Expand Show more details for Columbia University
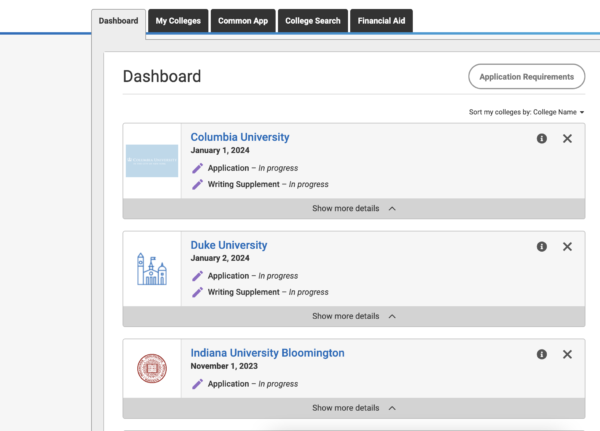The image size is (600, 431). pyautogui.click(x=354, y=209)
